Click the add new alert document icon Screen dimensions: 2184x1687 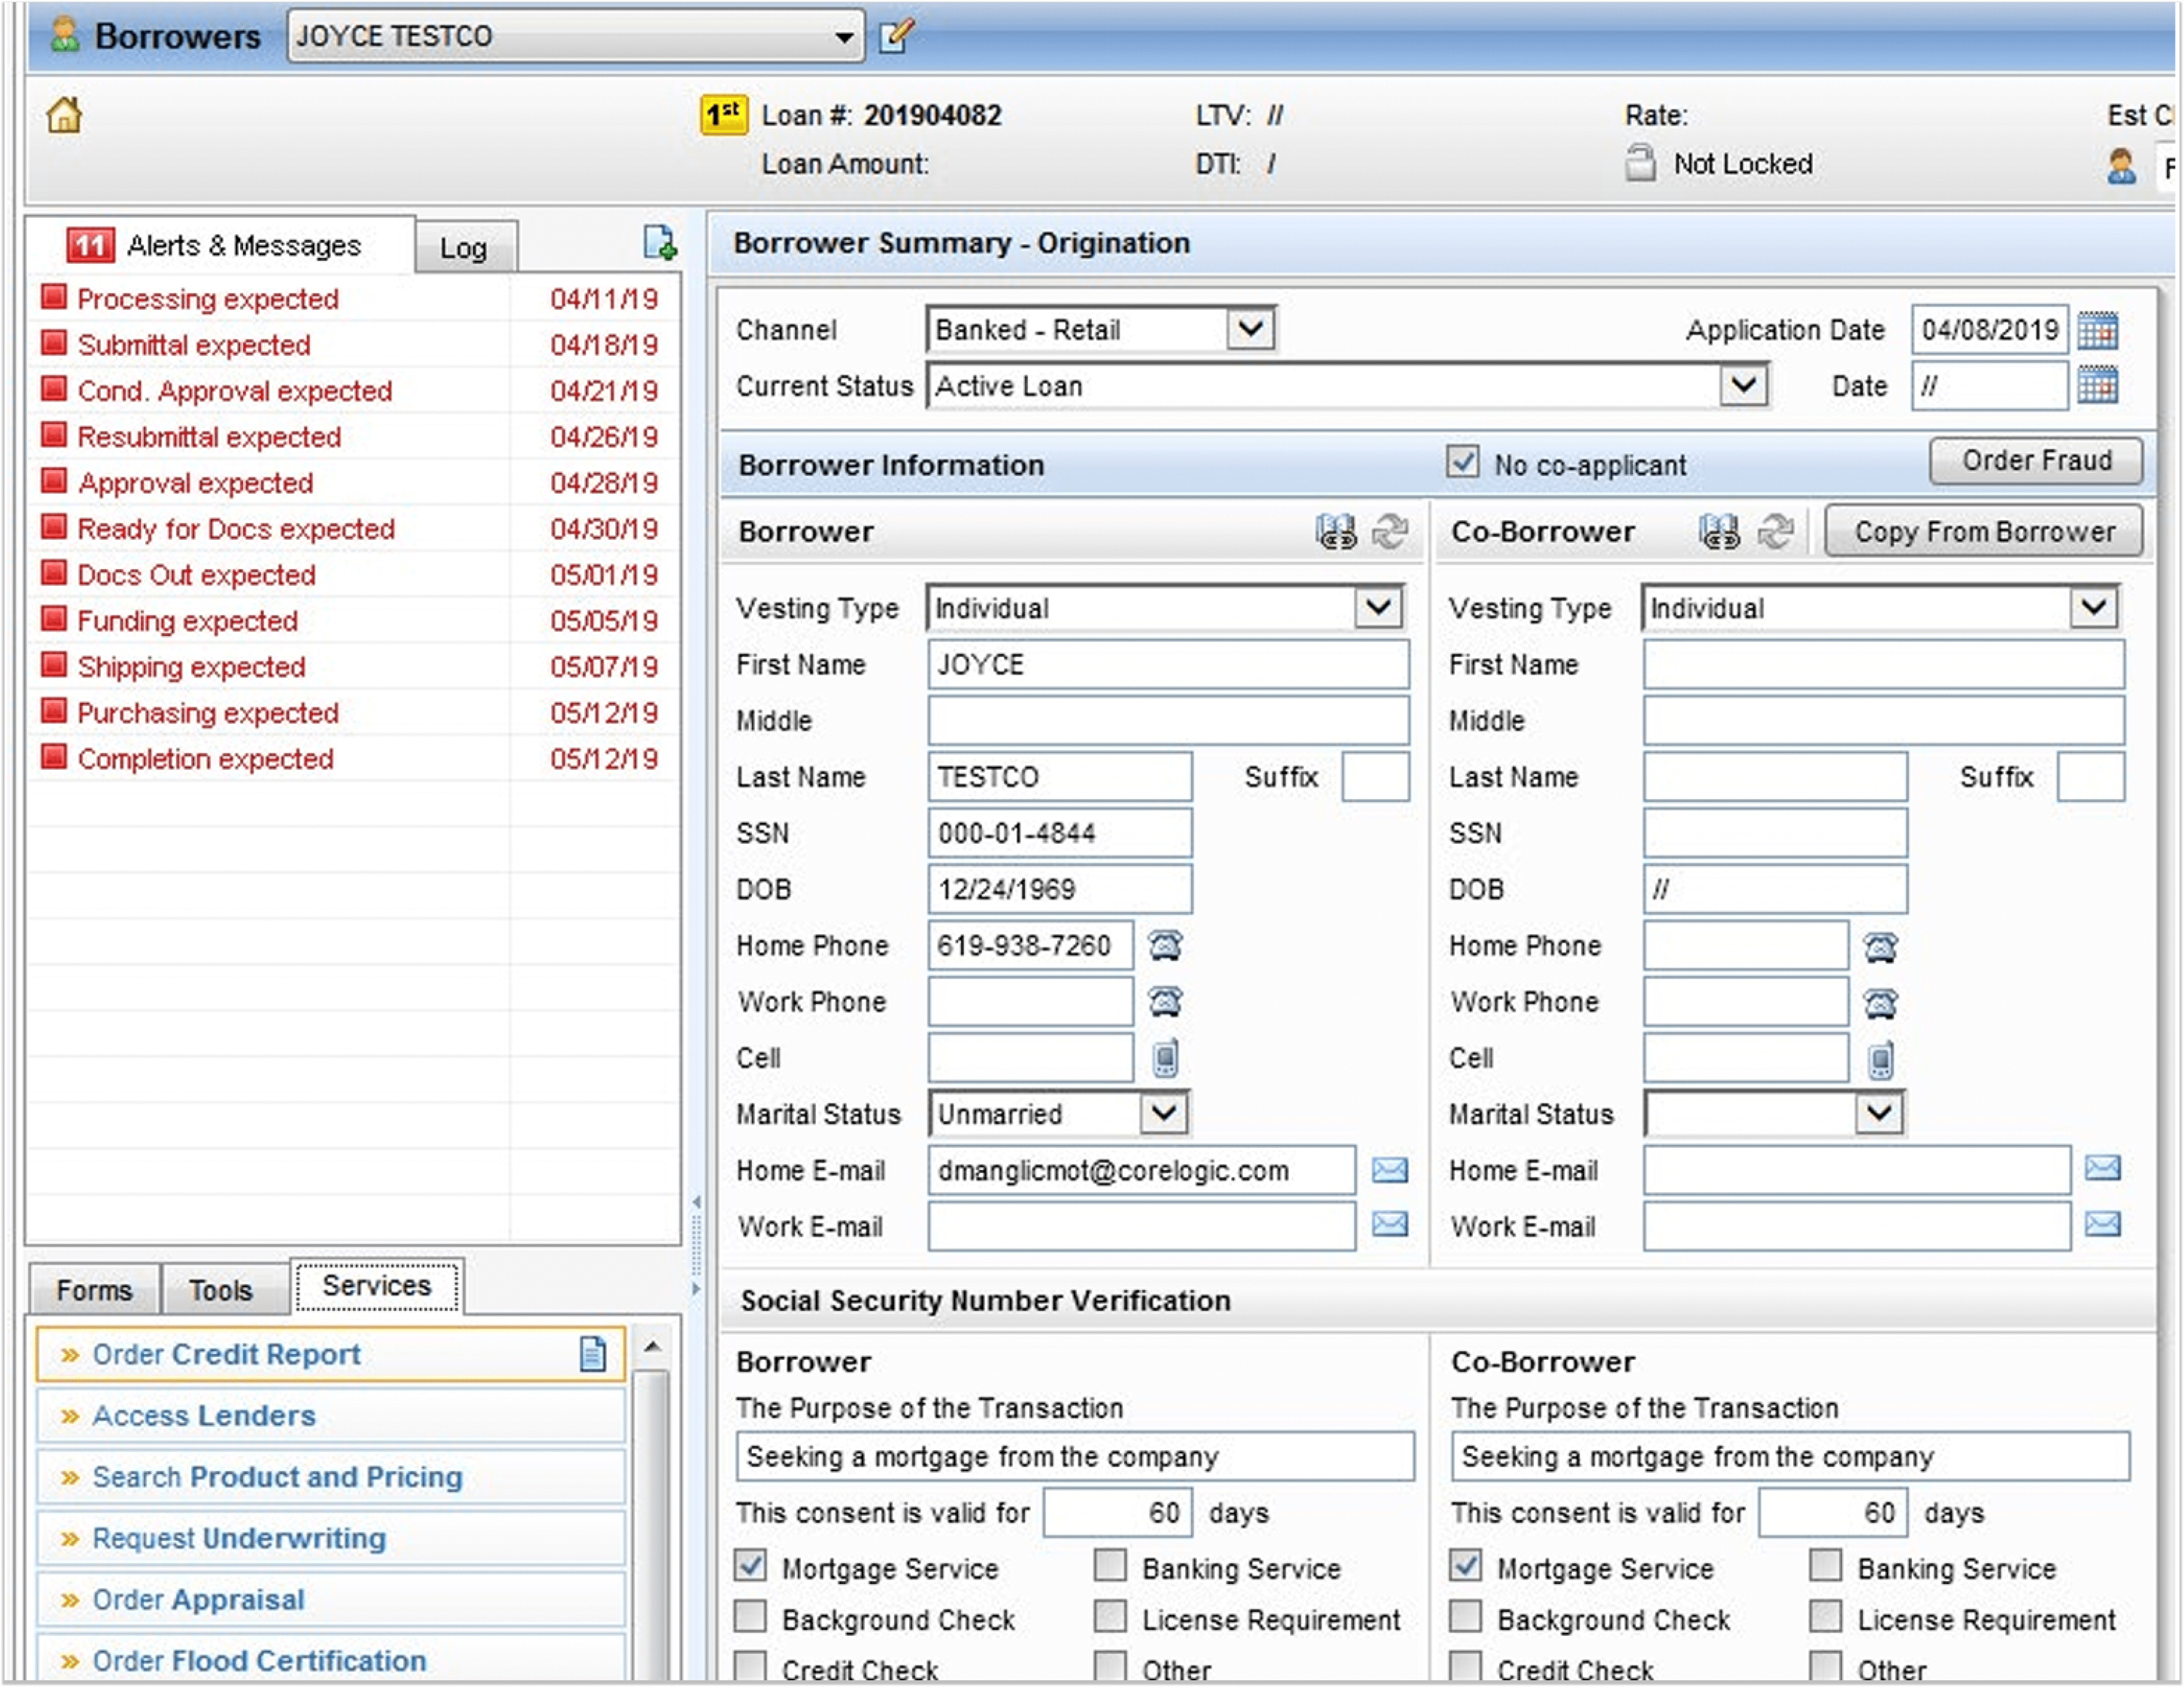coord(659,243)
